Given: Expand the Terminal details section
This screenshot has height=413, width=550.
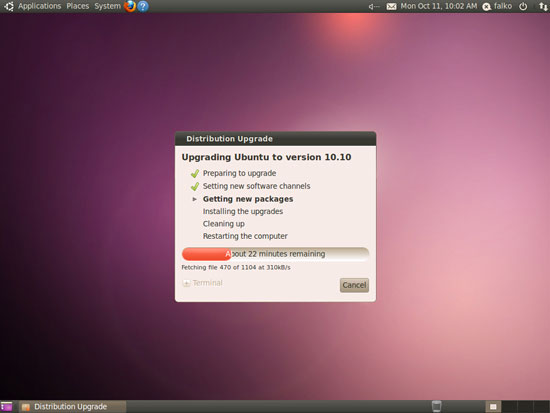Looking at the screenshot, I should 202,283.
